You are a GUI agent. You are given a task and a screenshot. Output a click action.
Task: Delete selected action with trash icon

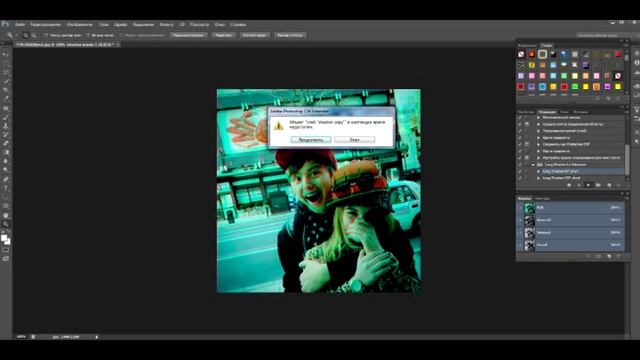coord(619,185)
